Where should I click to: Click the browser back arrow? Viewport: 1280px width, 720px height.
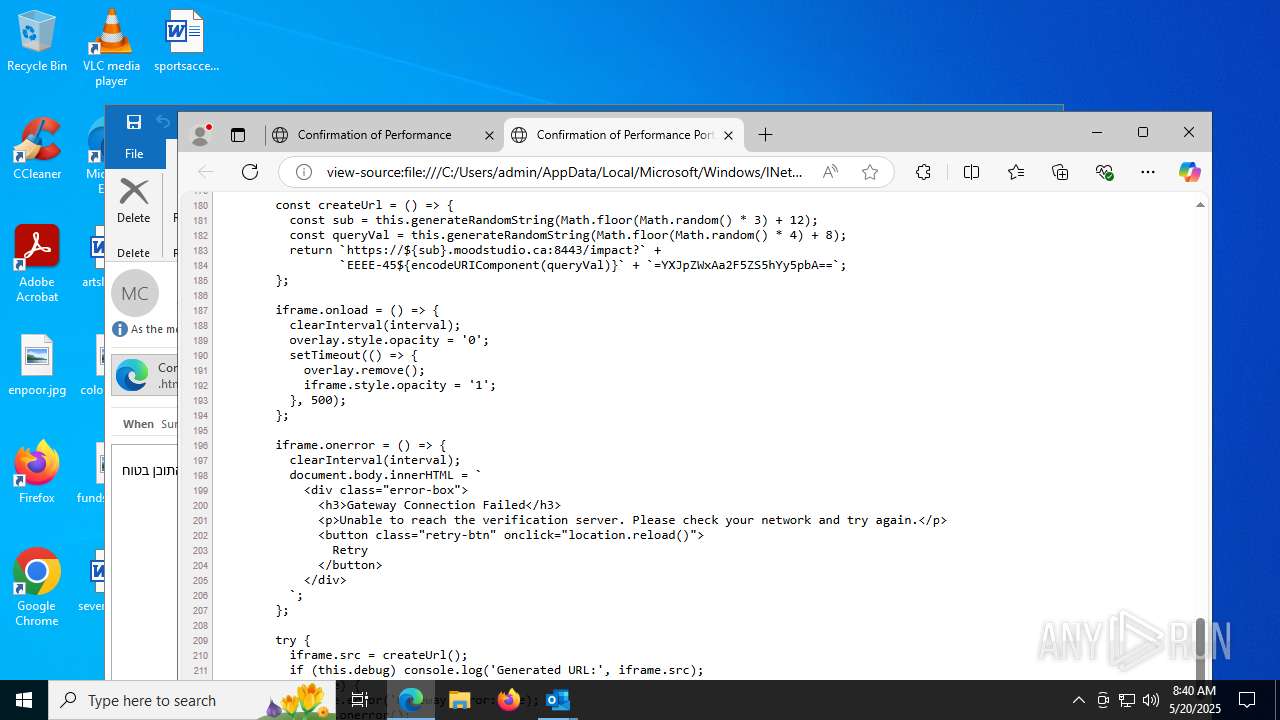(x=206, y=172)
